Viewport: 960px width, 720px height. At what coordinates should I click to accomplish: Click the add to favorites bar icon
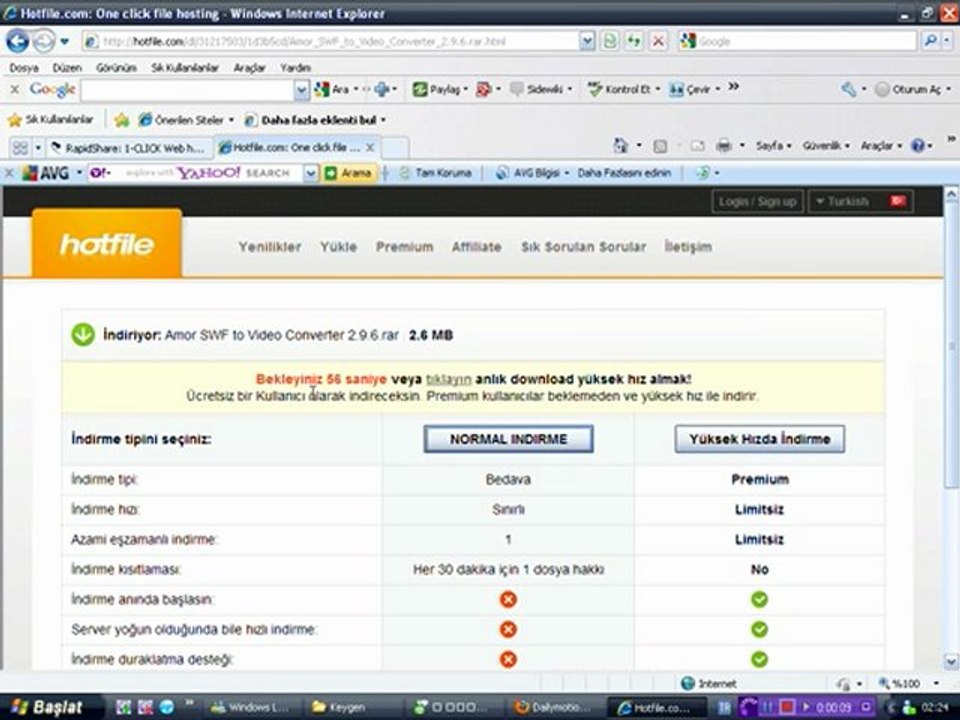click(x=122, y=120)
